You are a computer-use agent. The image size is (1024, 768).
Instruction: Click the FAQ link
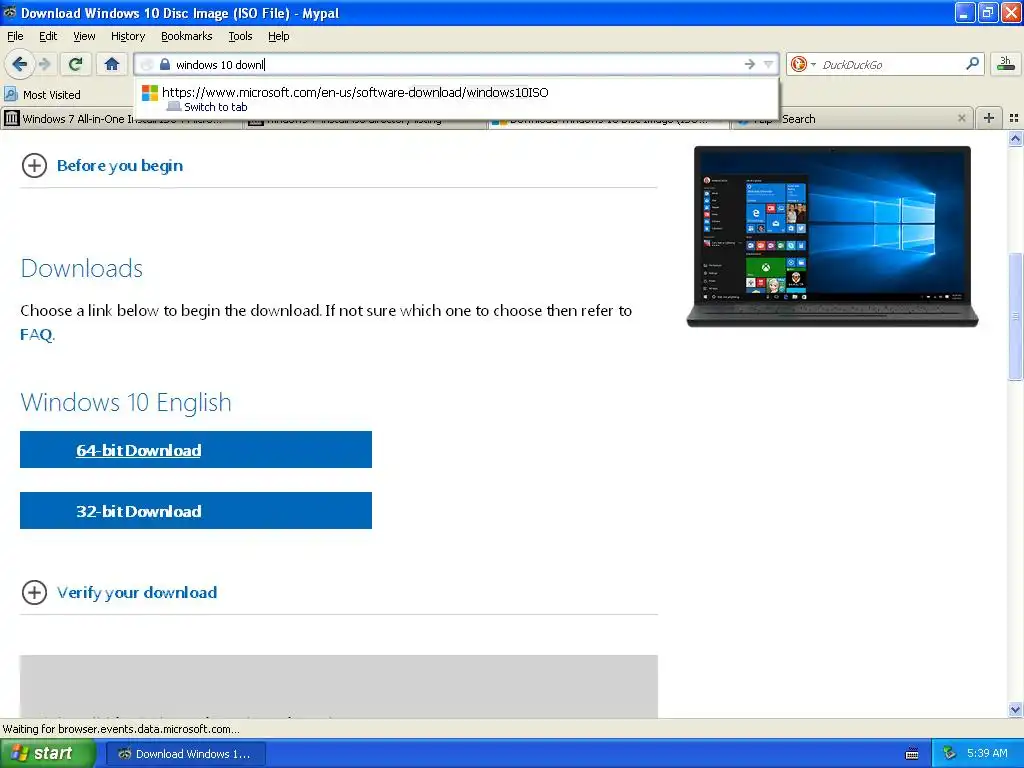(x=36, y=334)
